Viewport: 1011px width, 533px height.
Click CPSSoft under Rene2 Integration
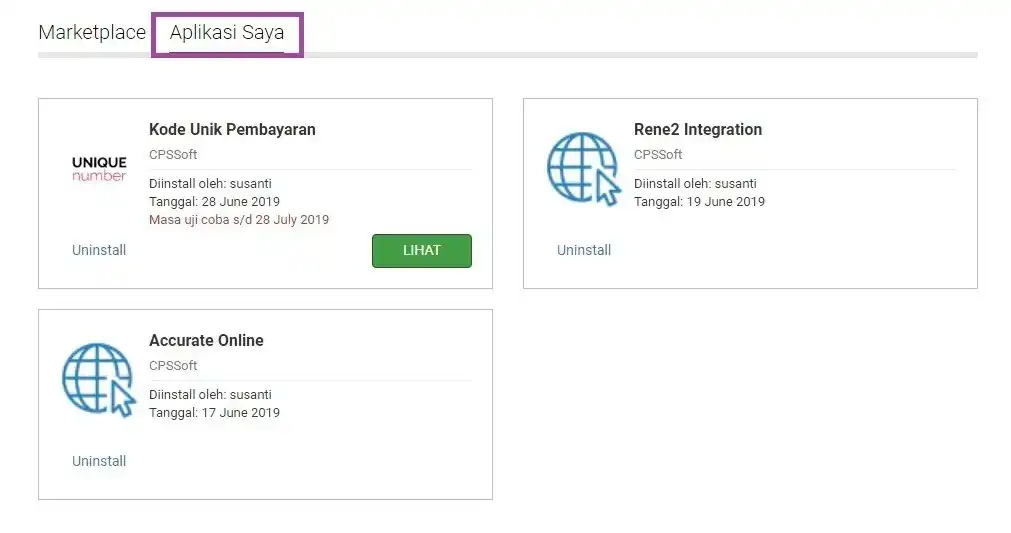(658, 155)
